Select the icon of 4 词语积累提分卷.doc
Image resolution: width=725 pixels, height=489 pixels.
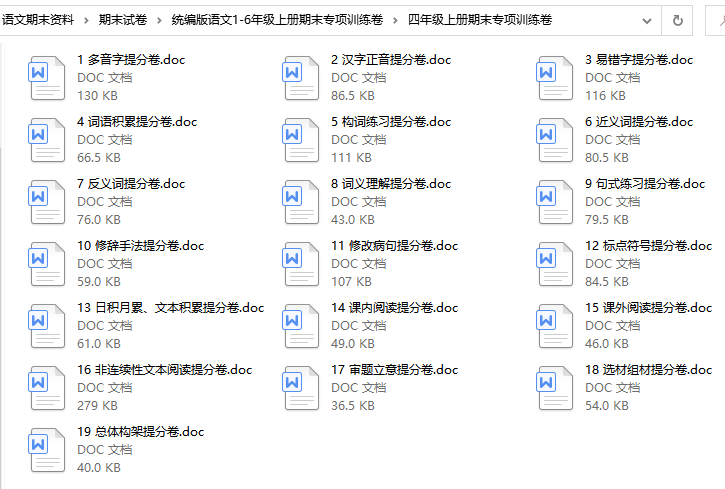[47, 140]
